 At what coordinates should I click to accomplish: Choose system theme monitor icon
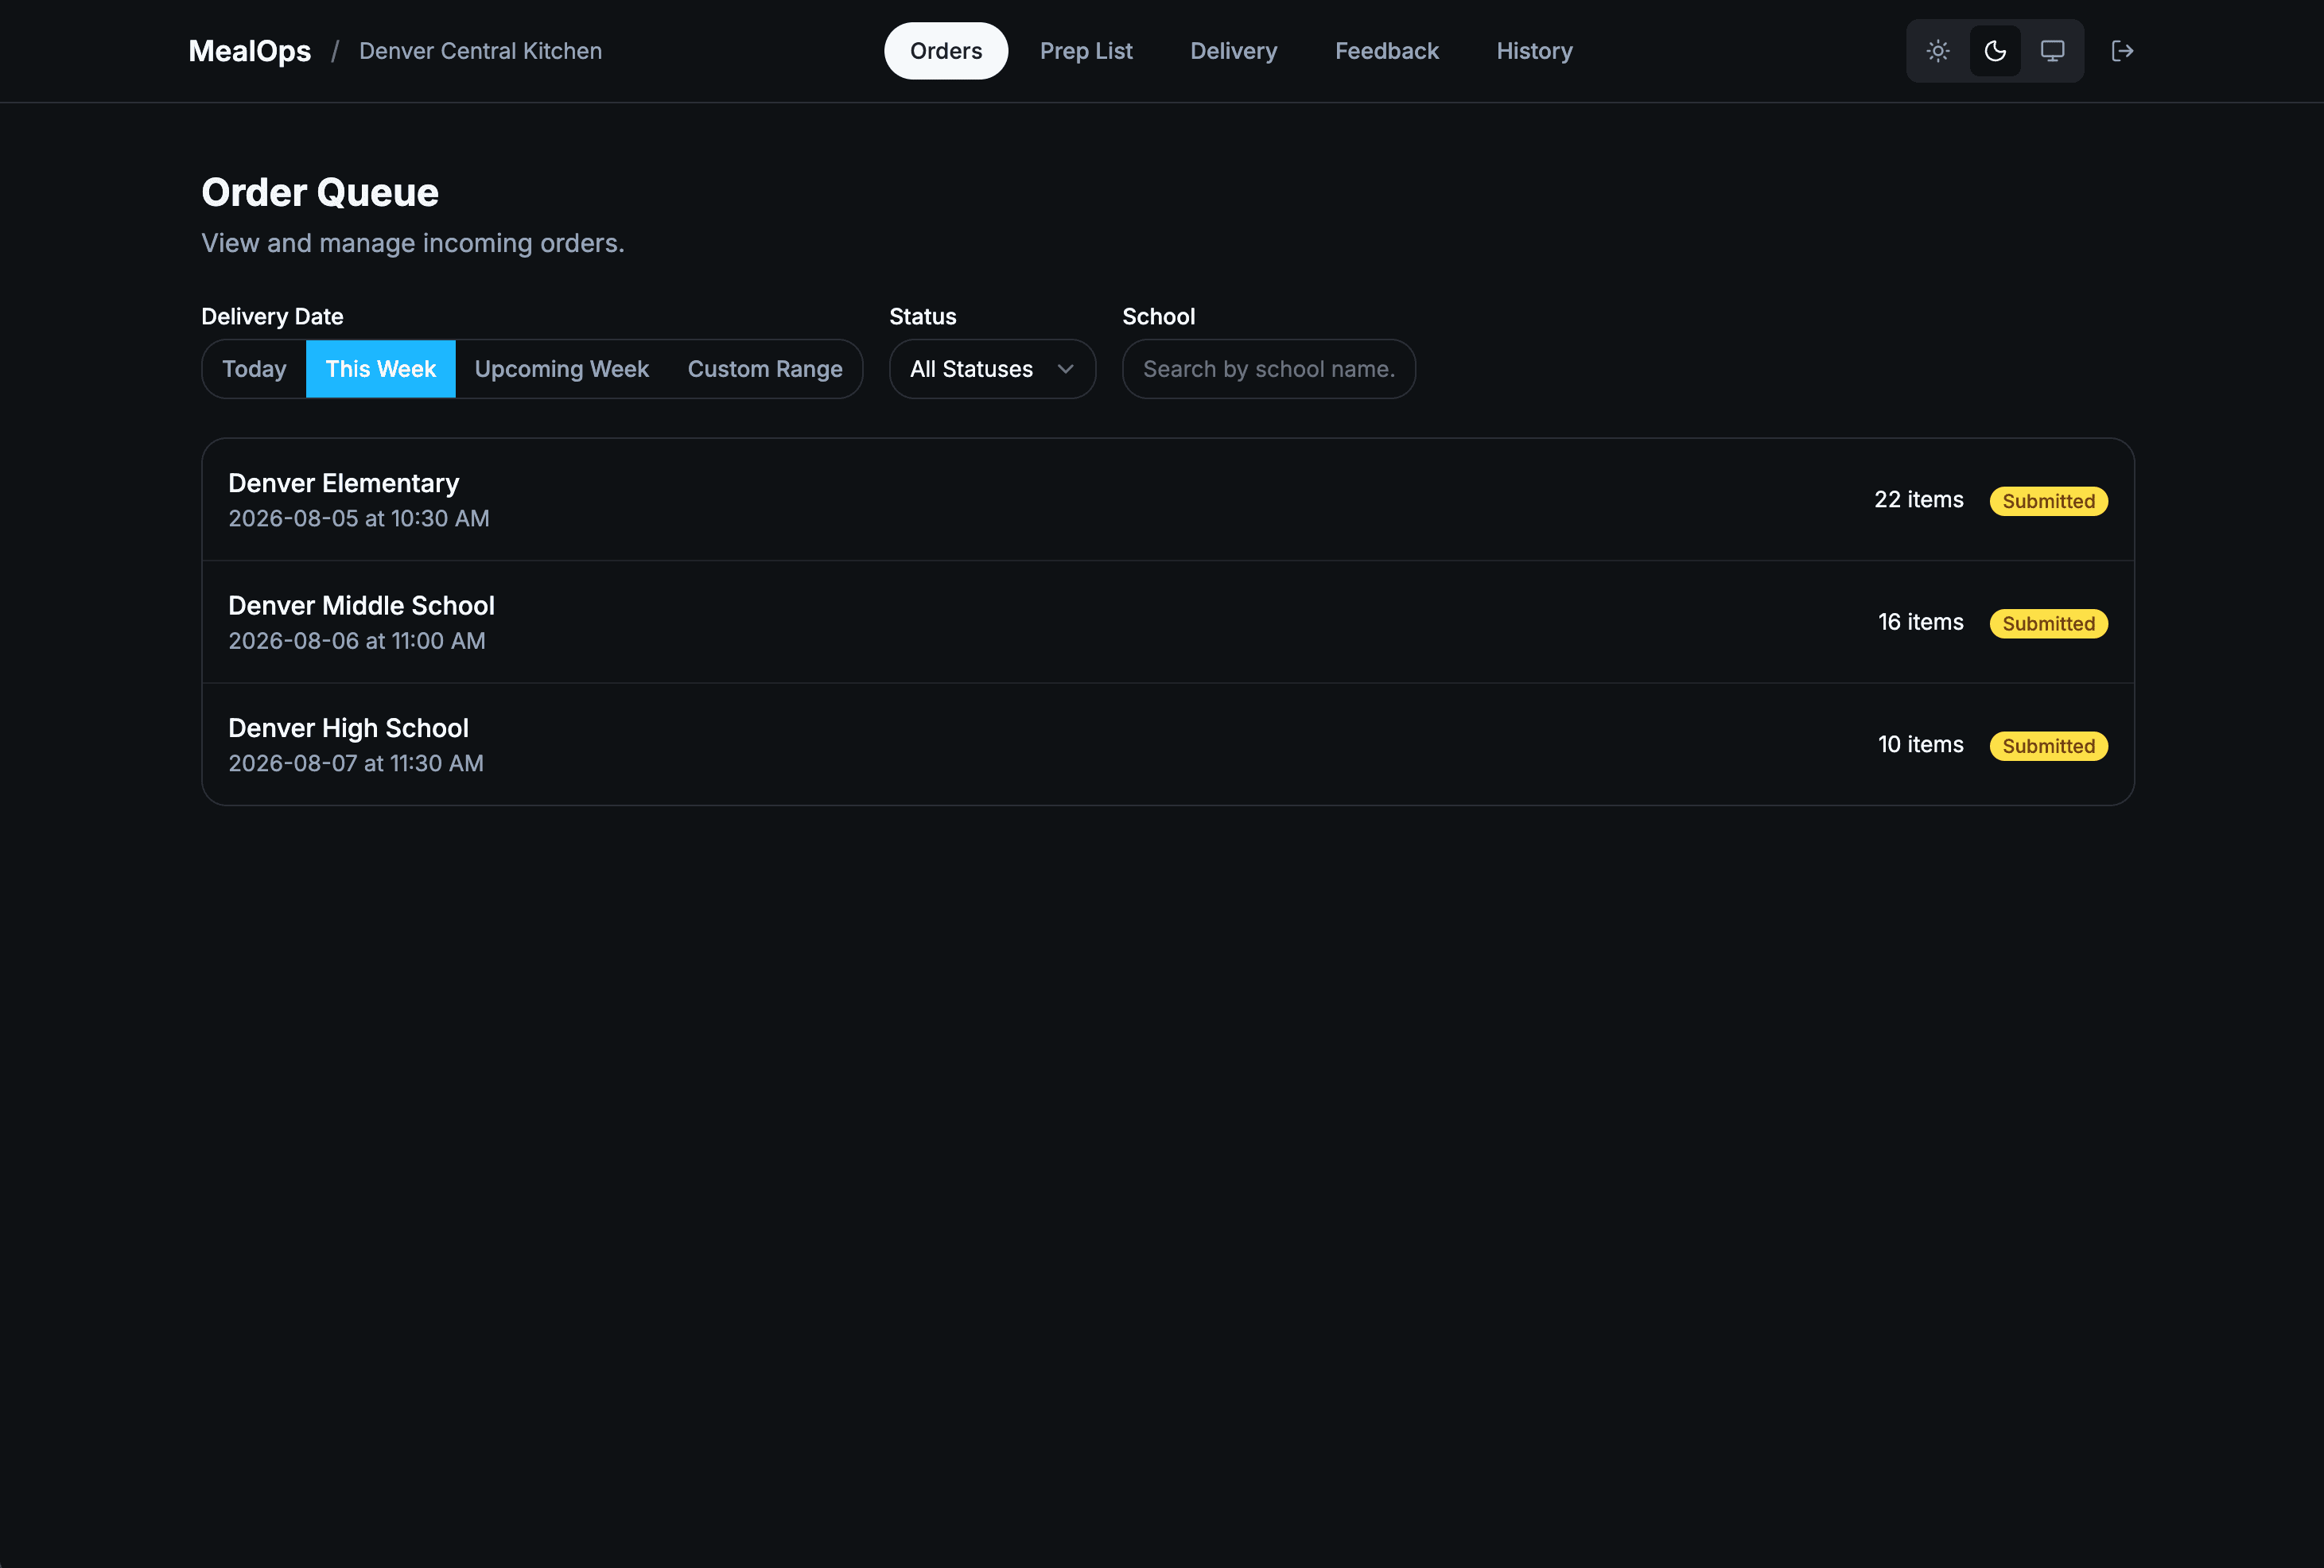[x=2052, y=51]
